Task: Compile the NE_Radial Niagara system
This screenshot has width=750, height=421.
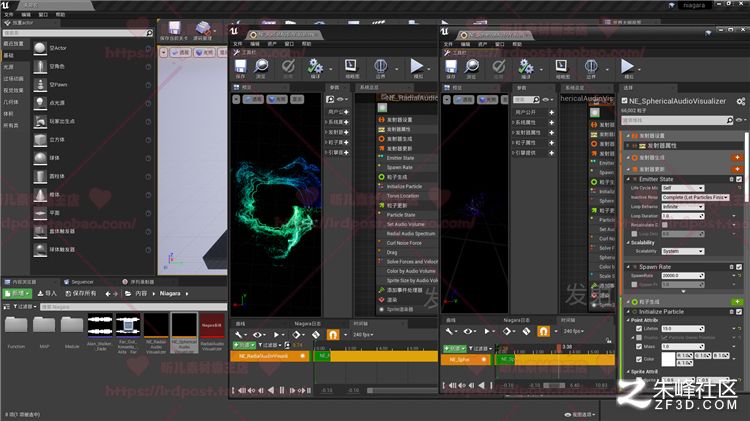Action: point(315,68)
